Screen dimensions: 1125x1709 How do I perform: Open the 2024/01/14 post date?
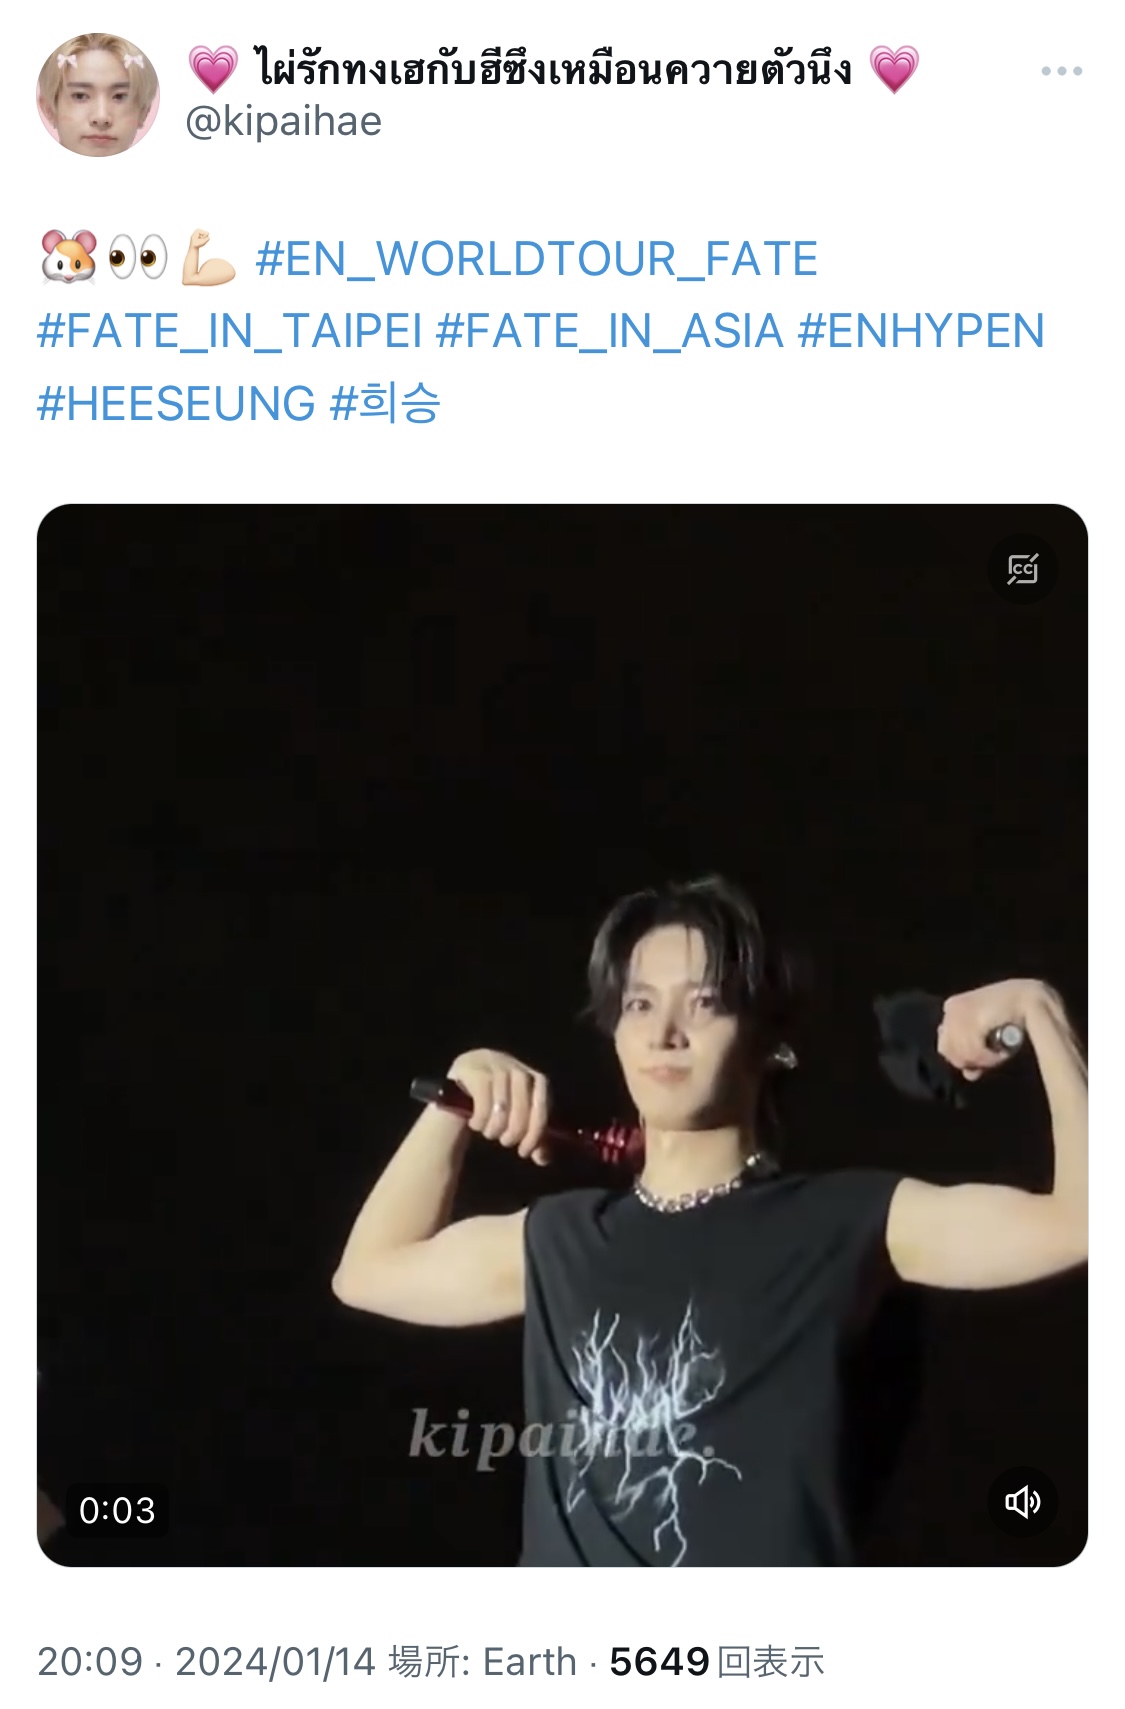click(275, 1662)
